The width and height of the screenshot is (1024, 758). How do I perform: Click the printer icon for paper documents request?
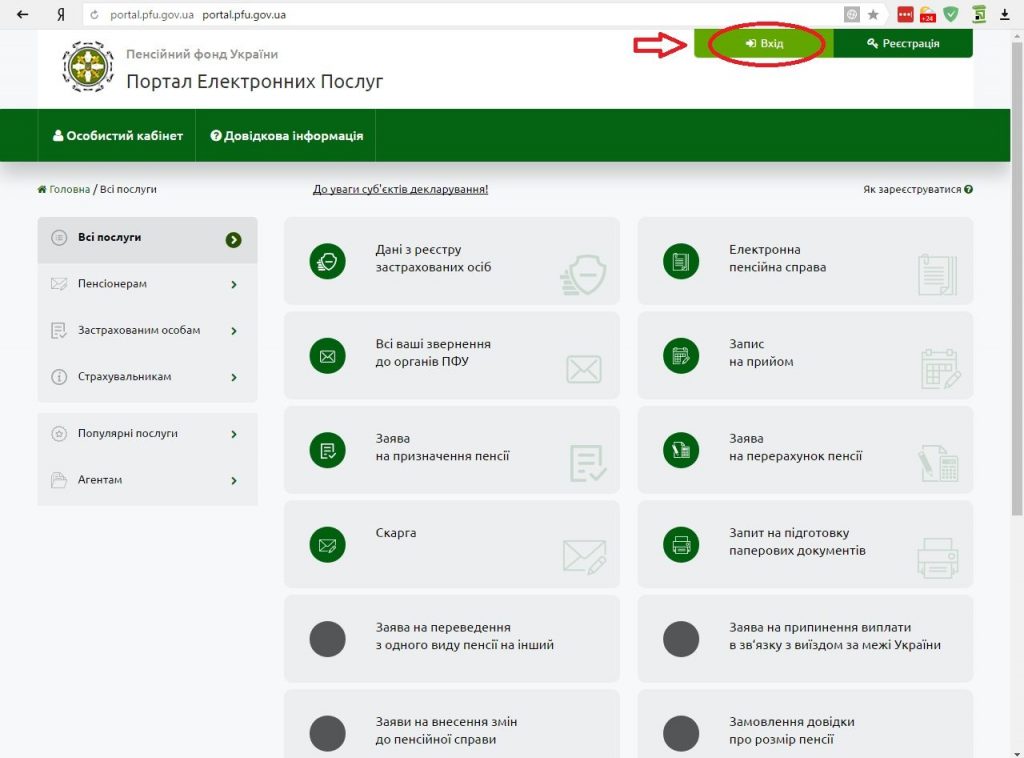[681, 545]
